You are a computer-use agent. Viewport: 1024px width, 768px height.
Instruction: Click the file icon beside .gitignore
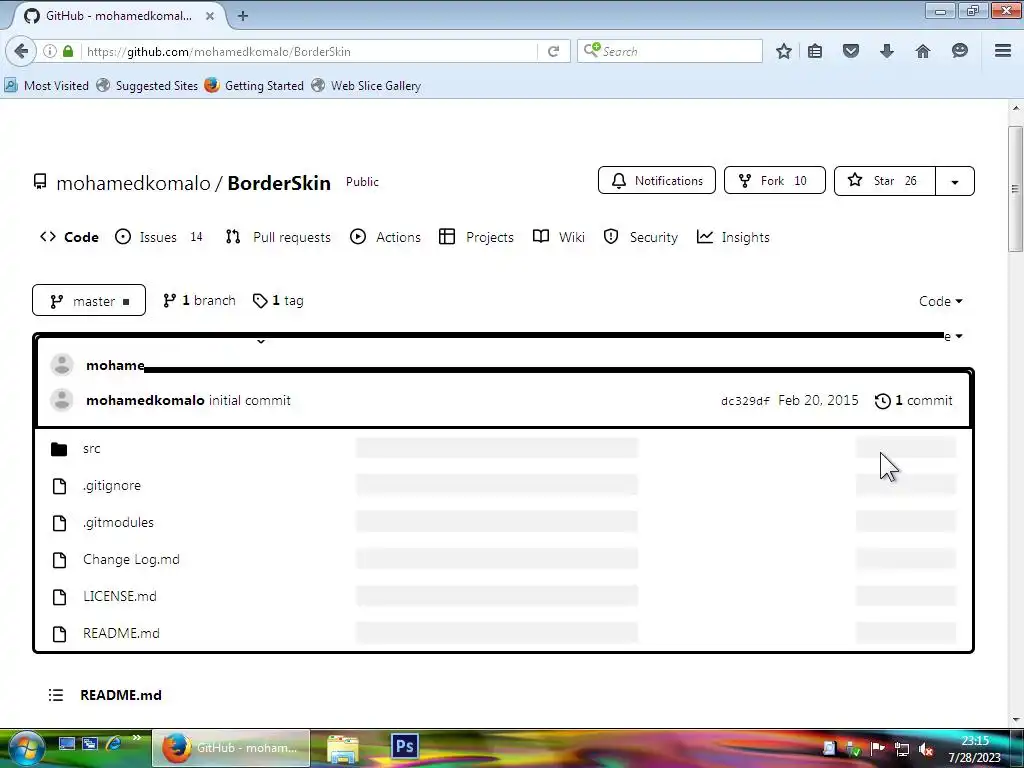(x=59, y=486)
